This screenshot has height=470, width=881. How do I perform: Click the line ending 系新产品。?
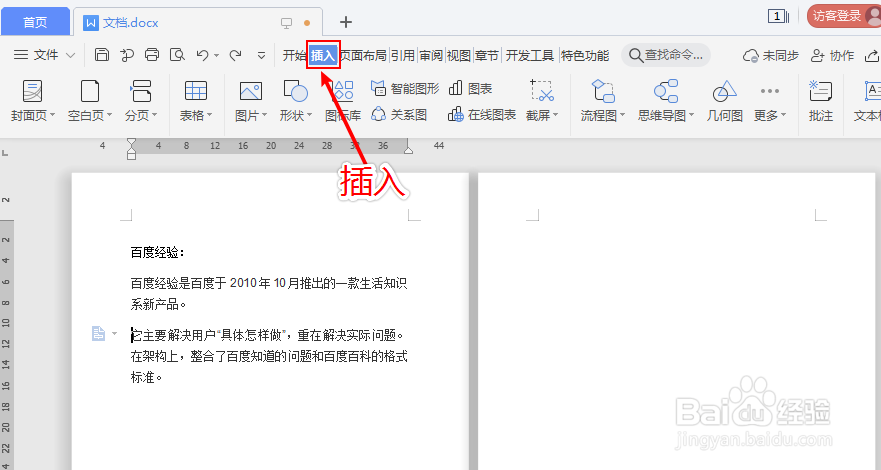[x=158, y=304]
